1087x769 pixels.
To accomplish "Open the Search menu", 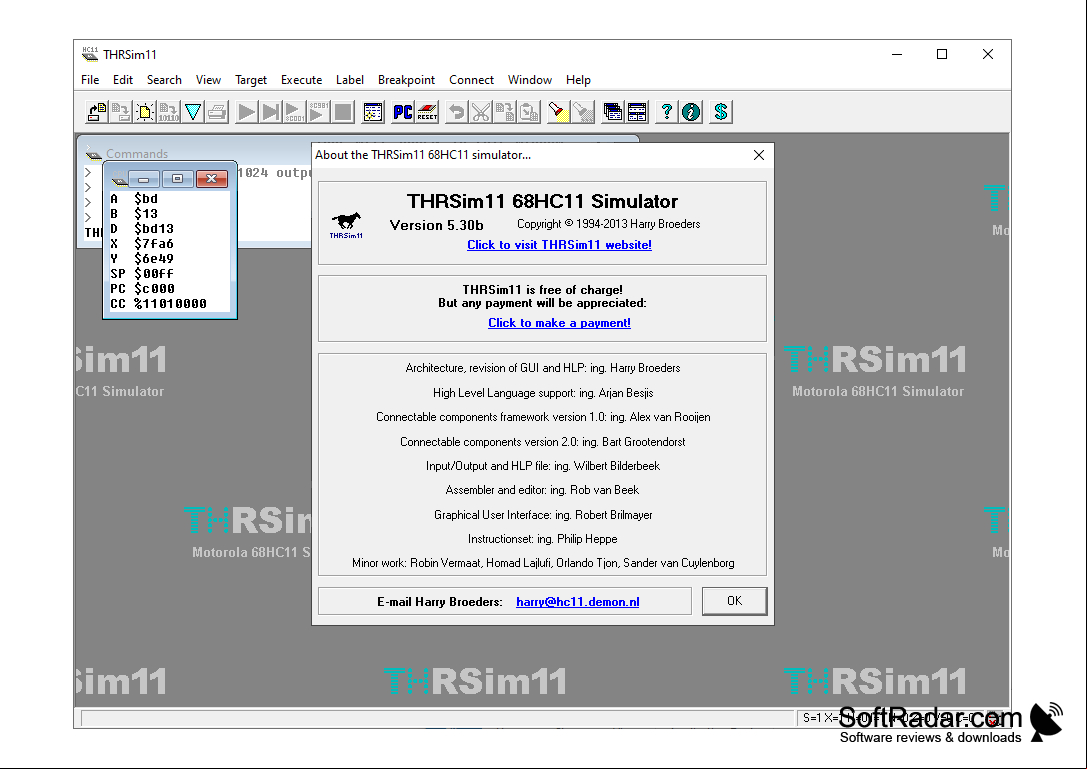I will [x=164, y=80].
